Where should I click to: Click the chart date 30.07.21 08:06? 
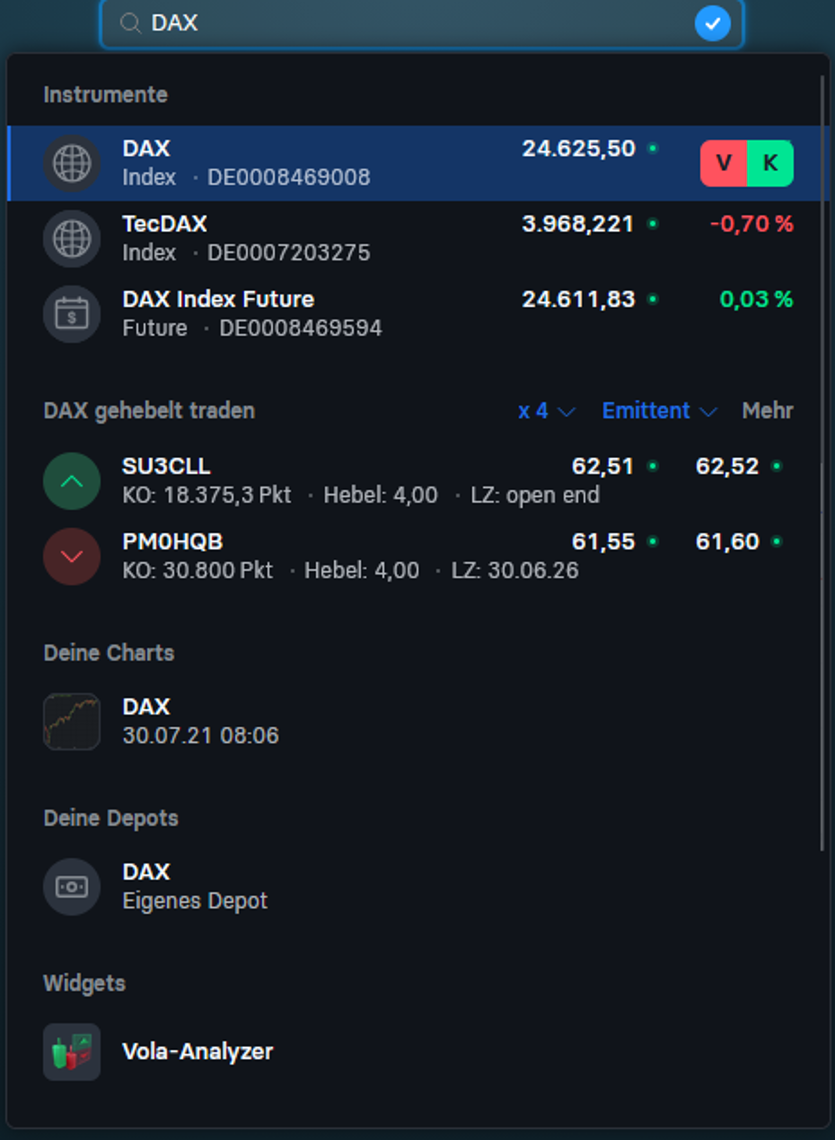[201, 736]
